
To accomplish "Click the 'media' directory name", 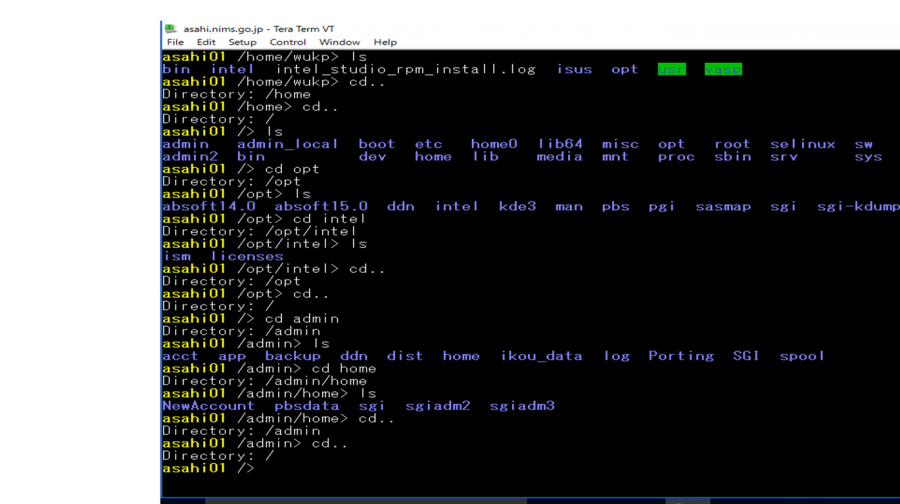I will [560, 157].
